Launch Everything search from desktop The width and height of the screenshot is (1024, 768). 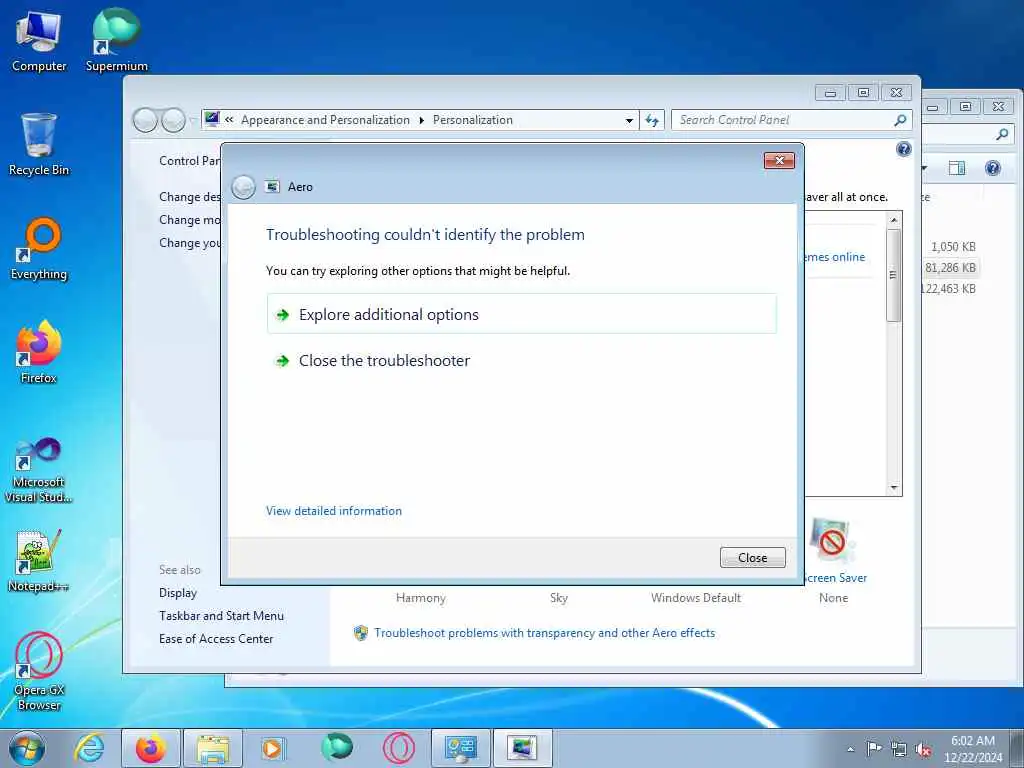pos(39,249)
